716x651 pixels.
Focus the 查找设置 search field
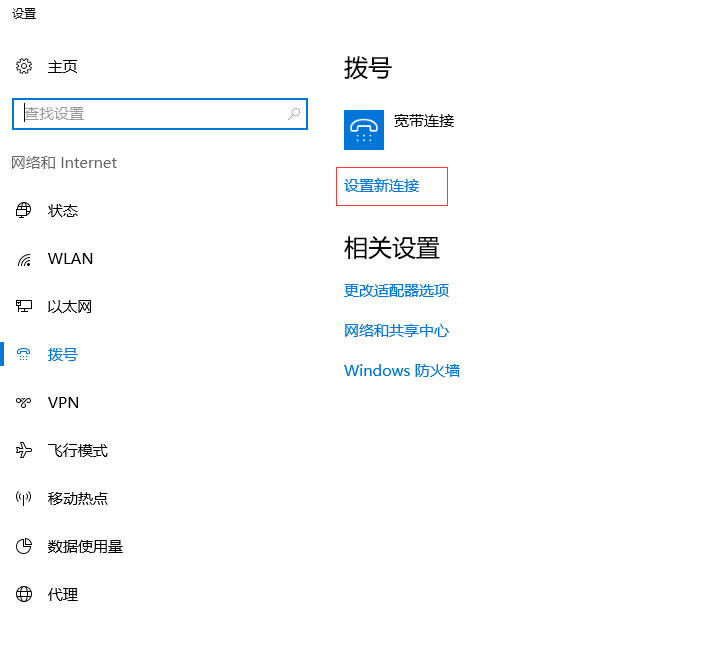pyautogui.click(x=150, y=114)
